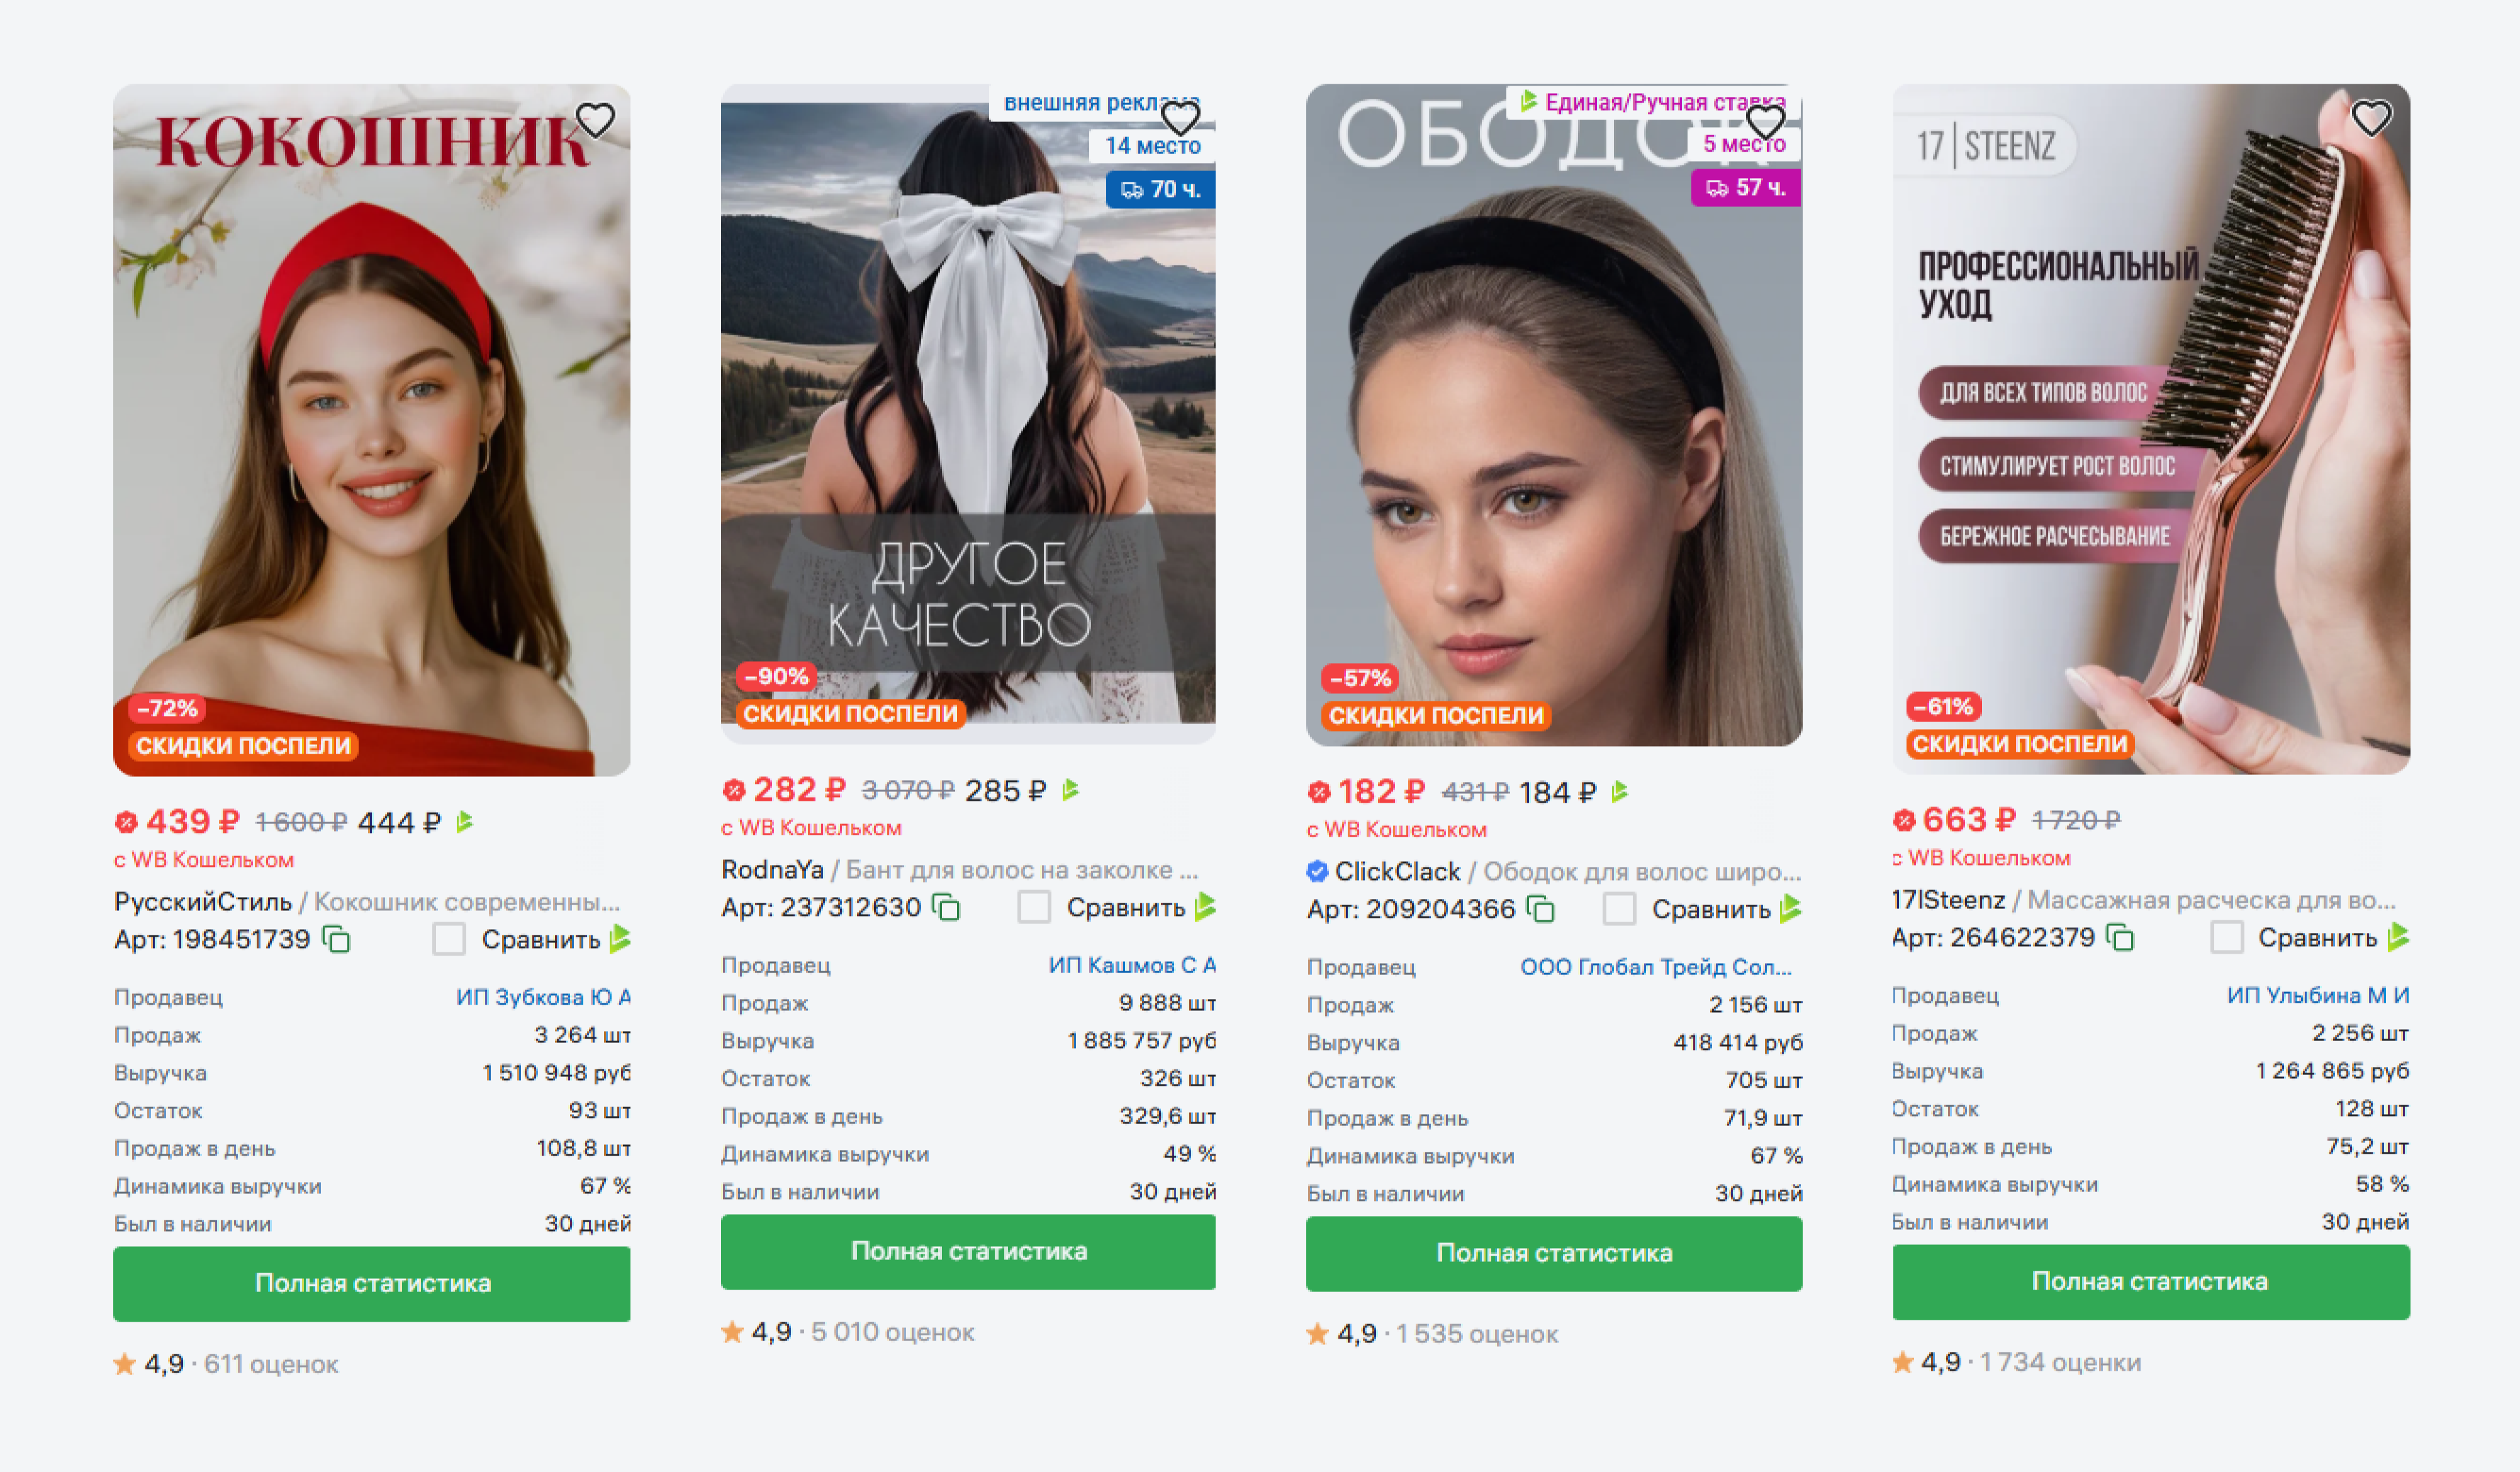The image size is (2520, 1472).
Task: Tick Сравнить checkbox for RodnaYa bow
Action: point(1034,908)
